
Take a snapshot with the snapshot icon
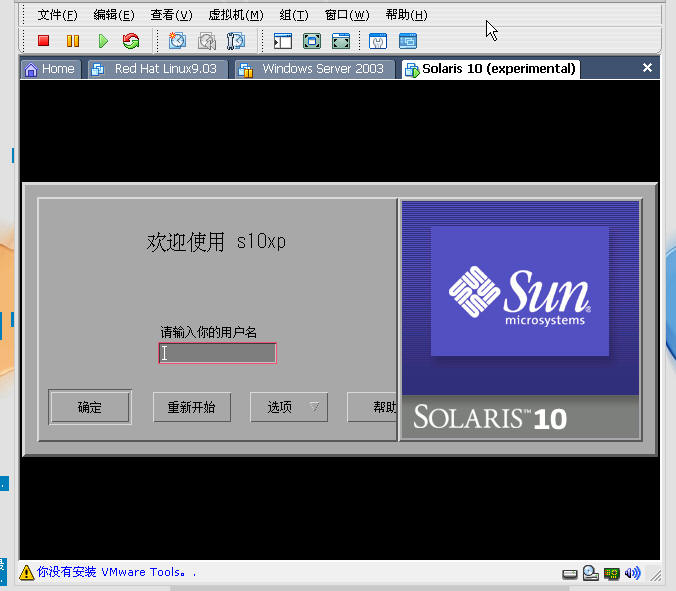(177, 41)
